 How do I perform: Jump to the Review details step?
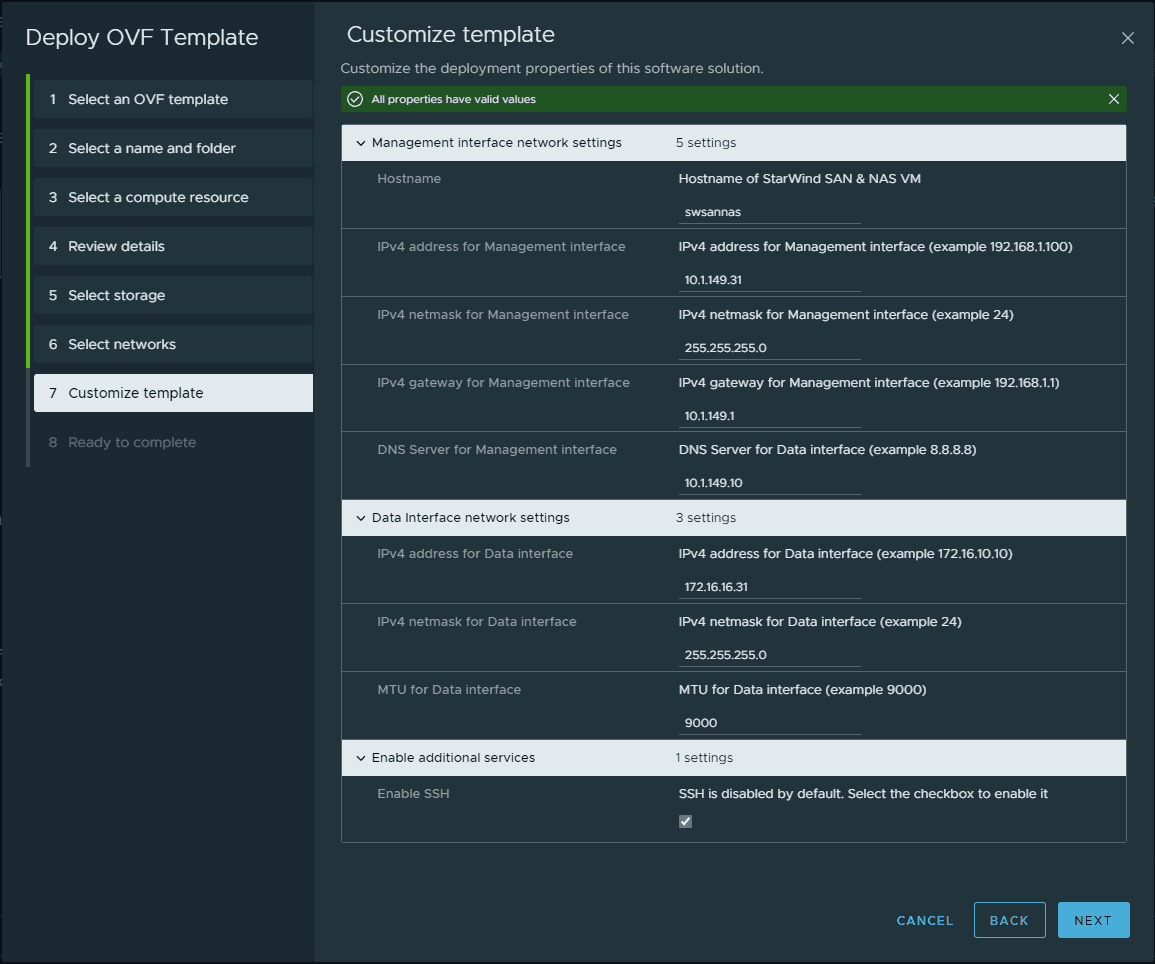116,246
